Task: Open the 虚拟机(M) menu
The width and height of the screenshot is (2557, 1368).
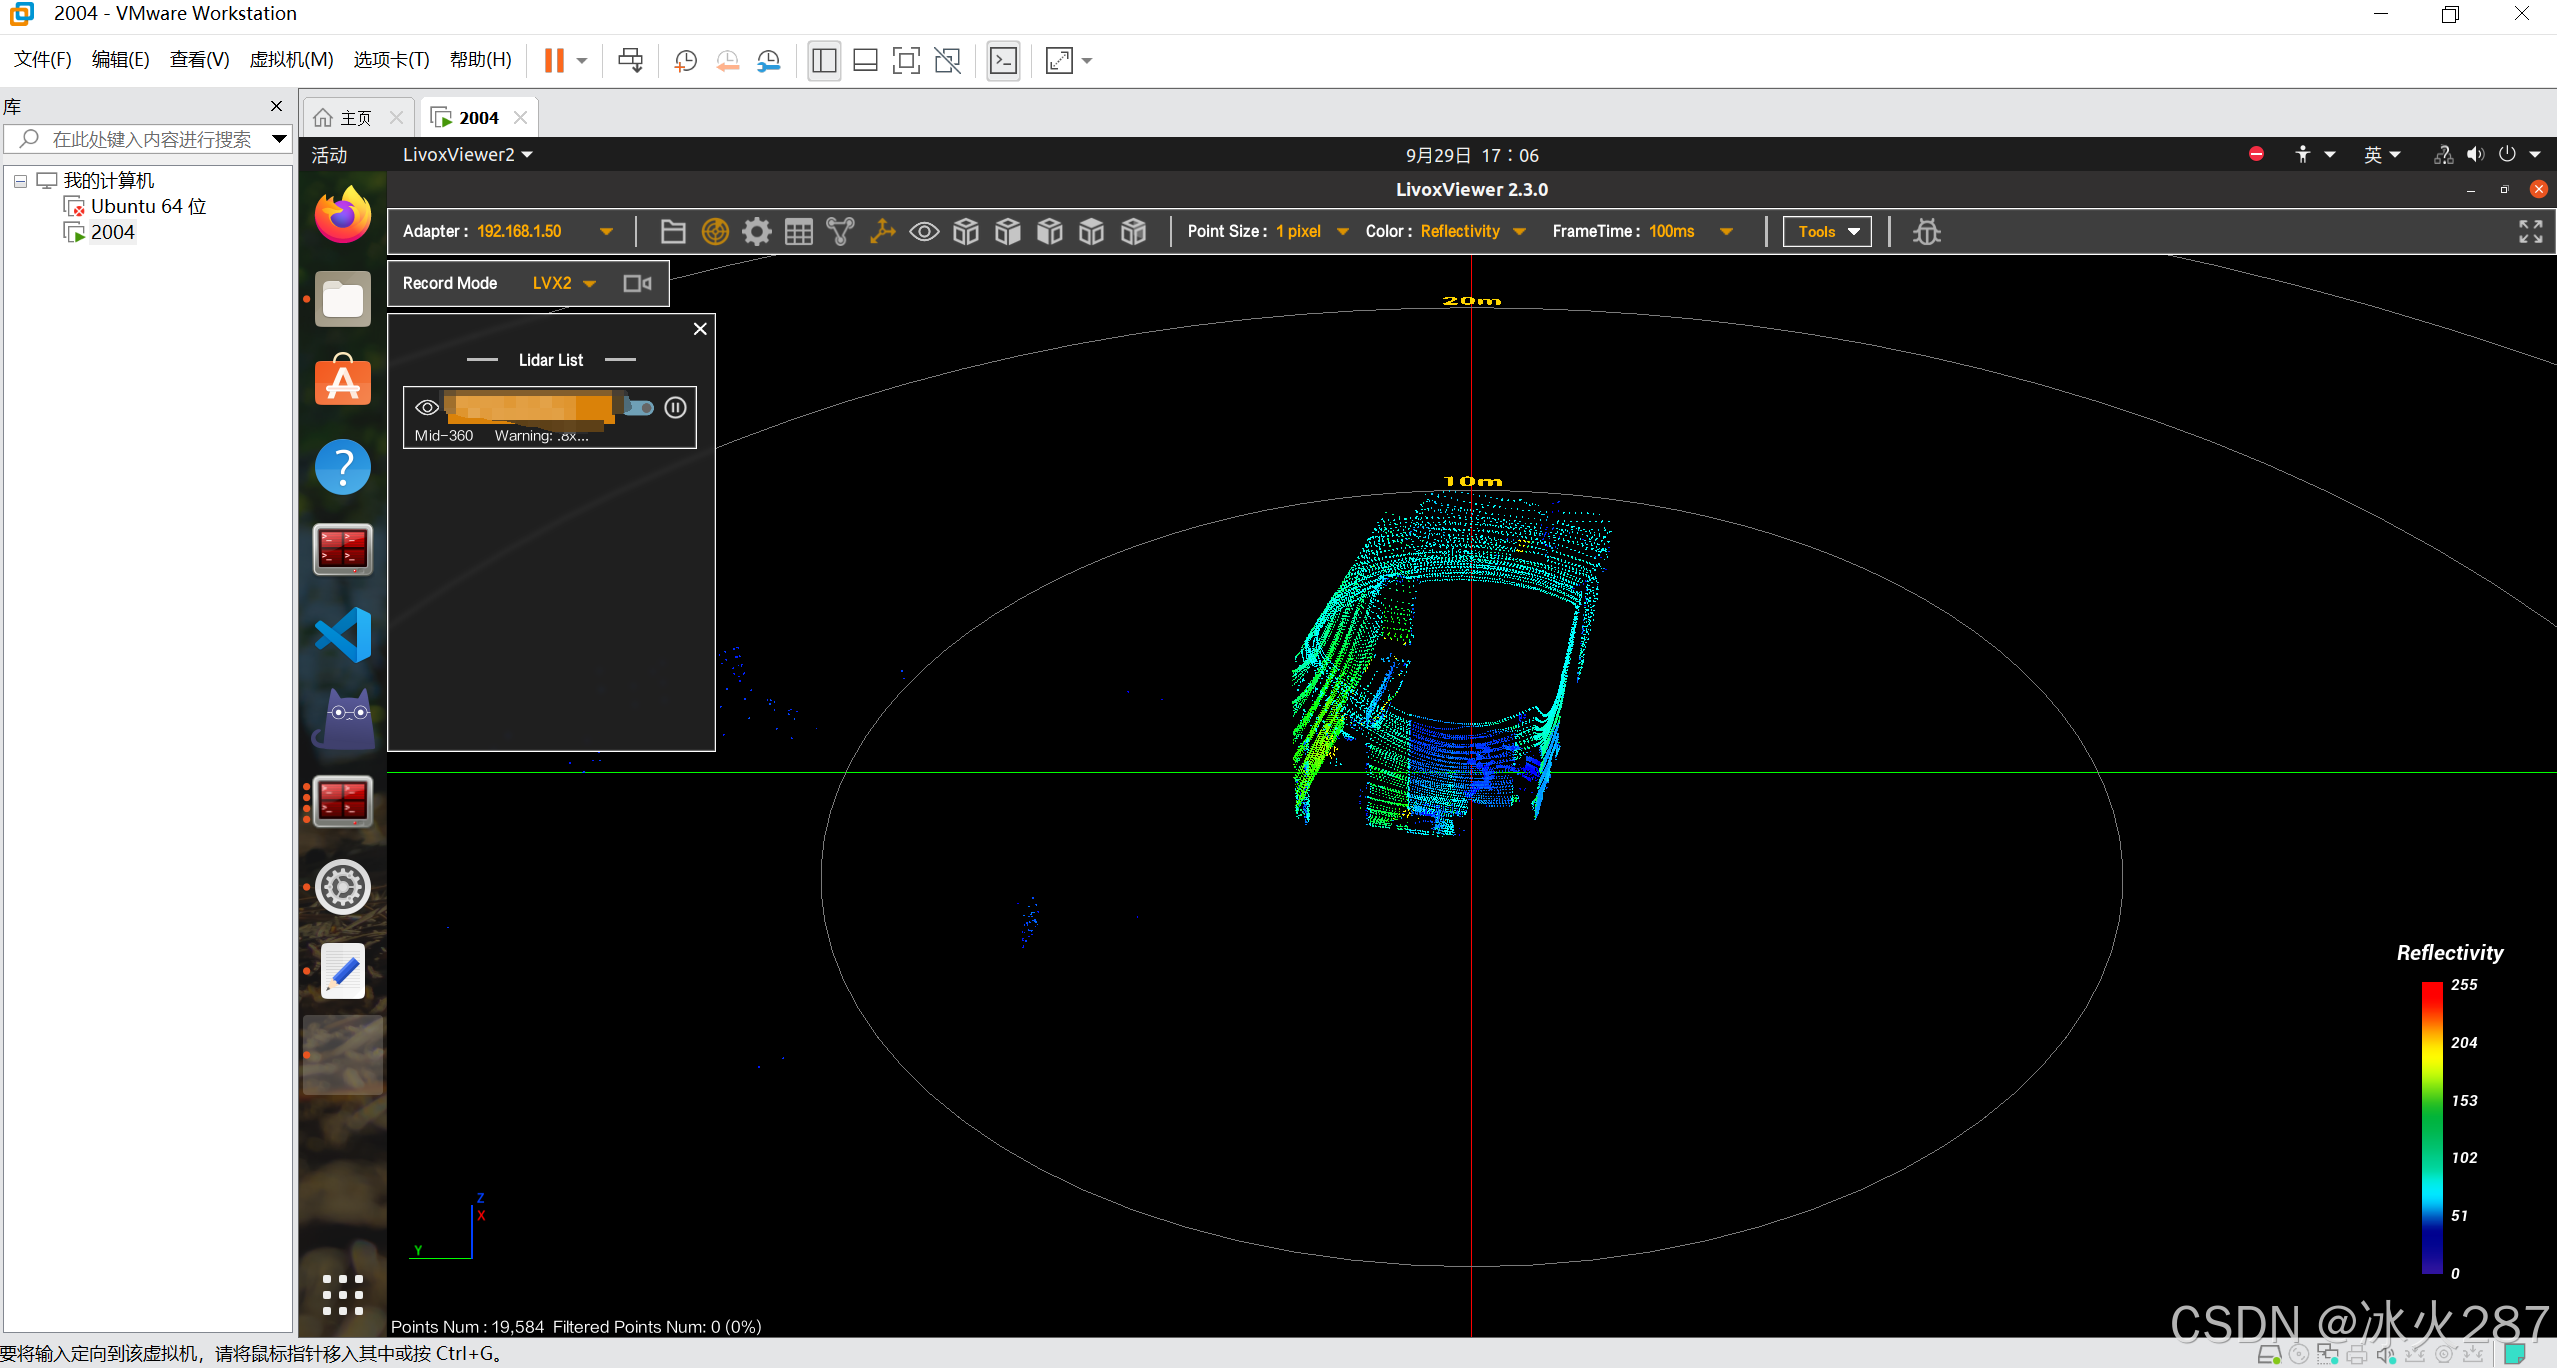Action: [291, 60]
